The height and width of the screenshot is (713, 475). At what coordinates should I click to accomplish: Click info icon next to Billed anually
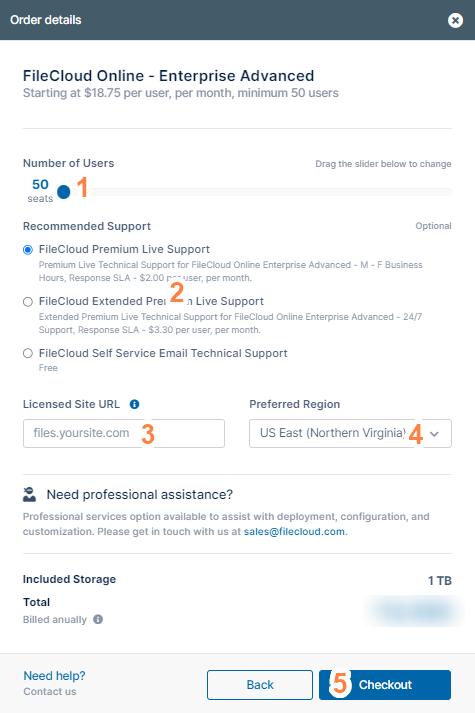pos(98,619)
